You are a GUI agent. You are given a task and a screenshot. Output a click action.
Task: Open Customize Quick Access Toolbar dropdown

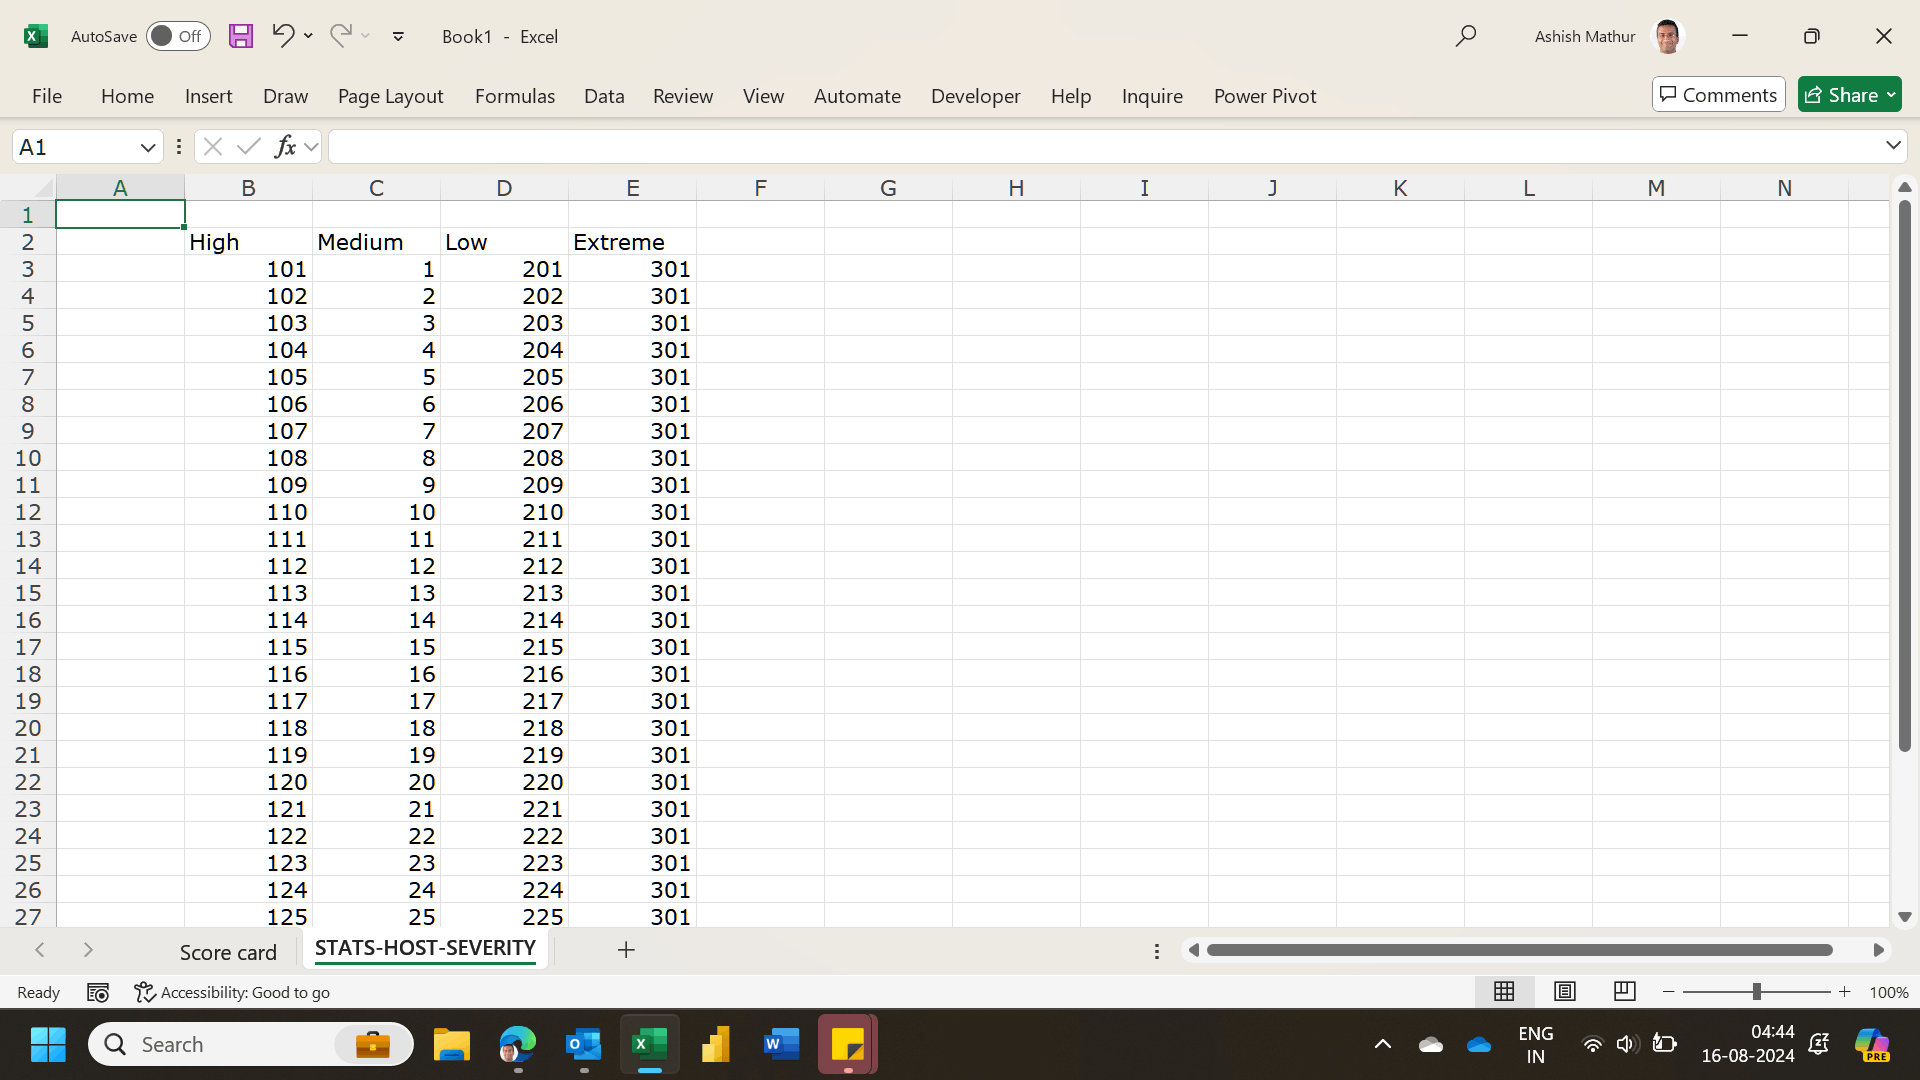pos(398,36)
